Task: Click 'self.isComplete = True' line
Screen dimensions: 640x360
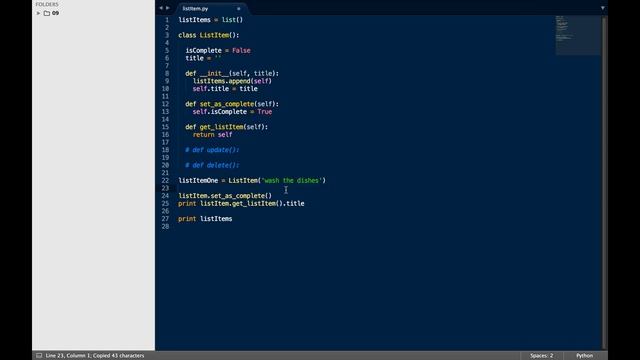Action: point(232,111)
